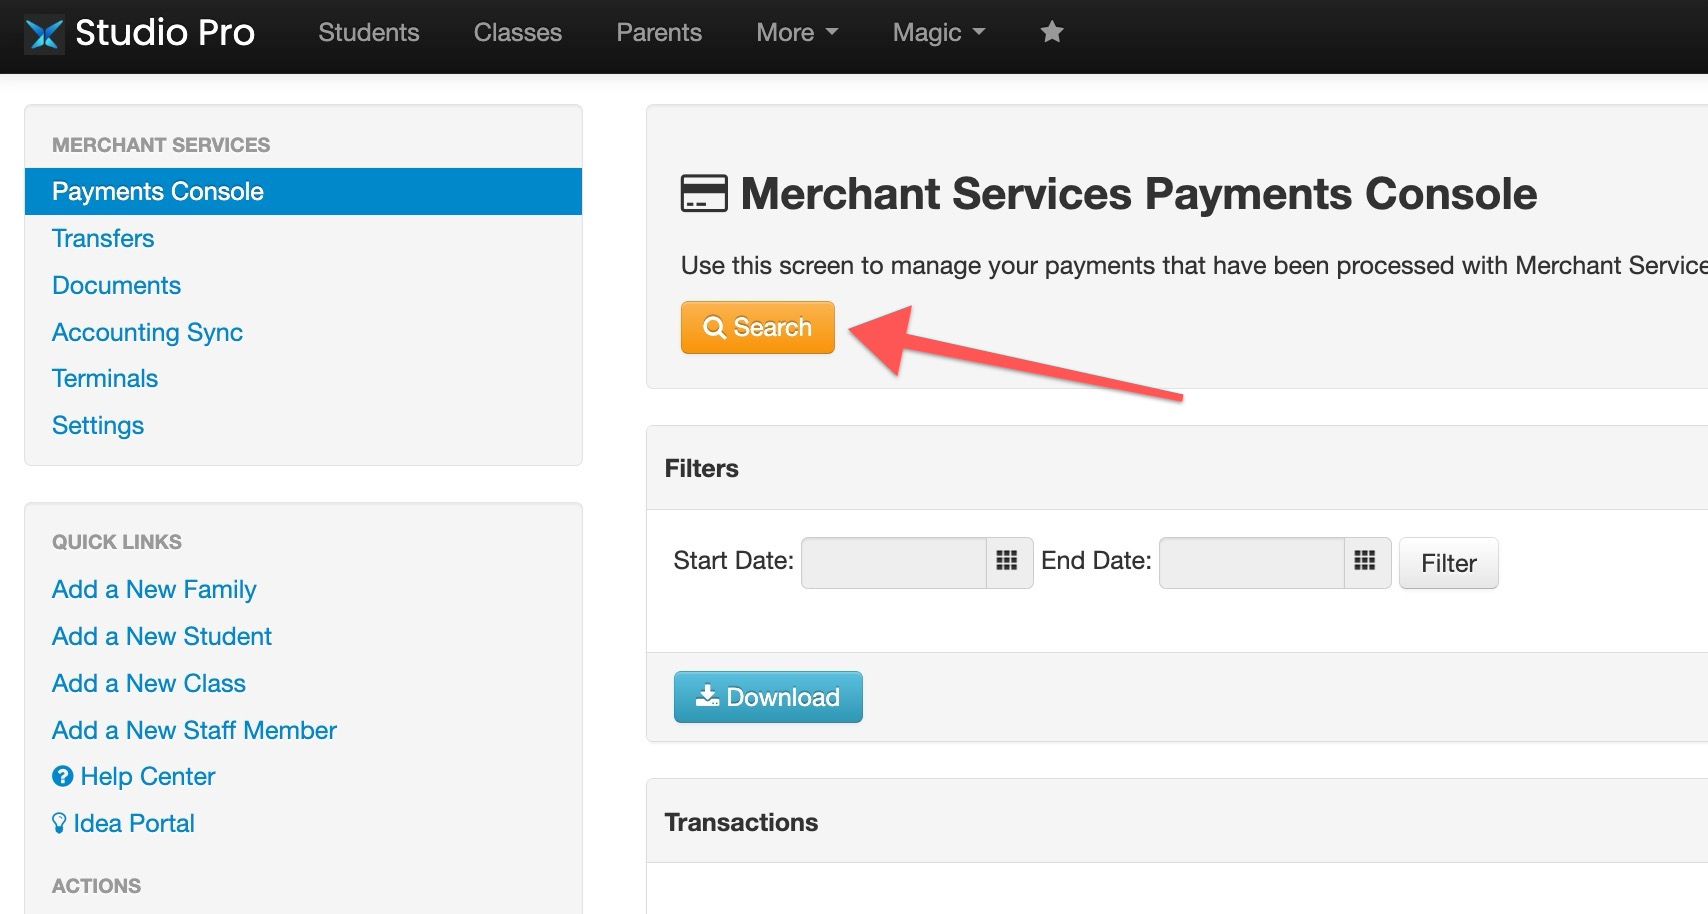Image resolution: width=1708 pixels, height=914 pixels.
Task: Open Merchant Services Settings link
Action: click(x=98, y=425)
